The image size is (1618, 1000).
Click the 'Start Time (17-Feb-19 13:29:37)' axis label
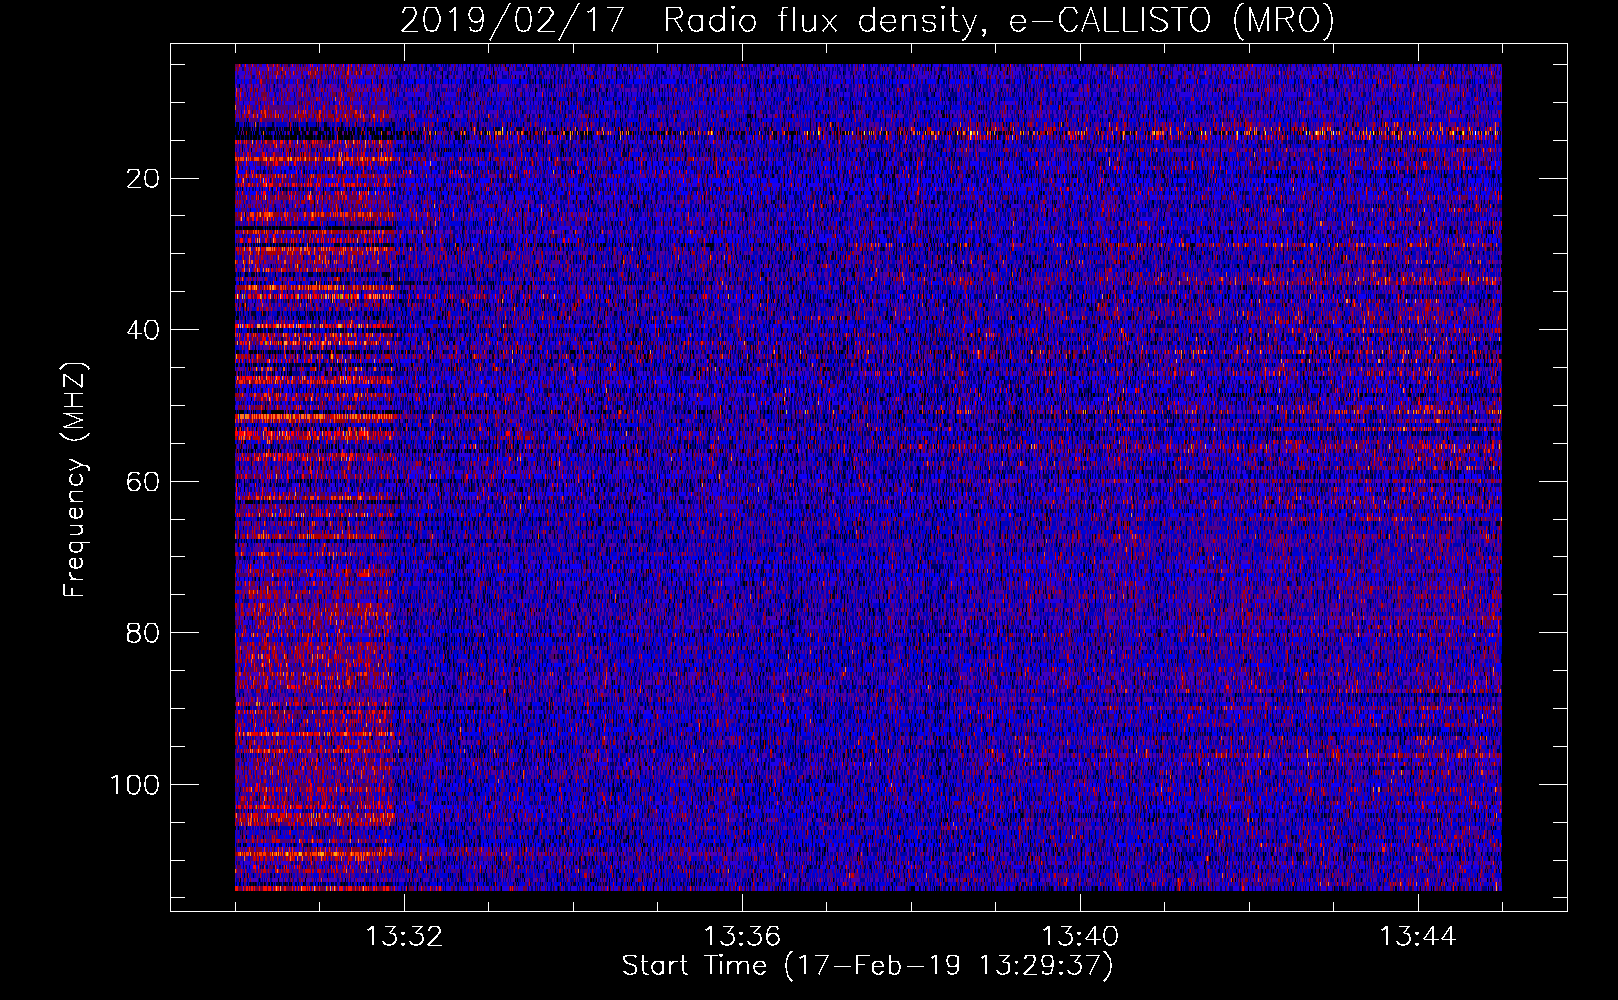click(x=867, y=966)
